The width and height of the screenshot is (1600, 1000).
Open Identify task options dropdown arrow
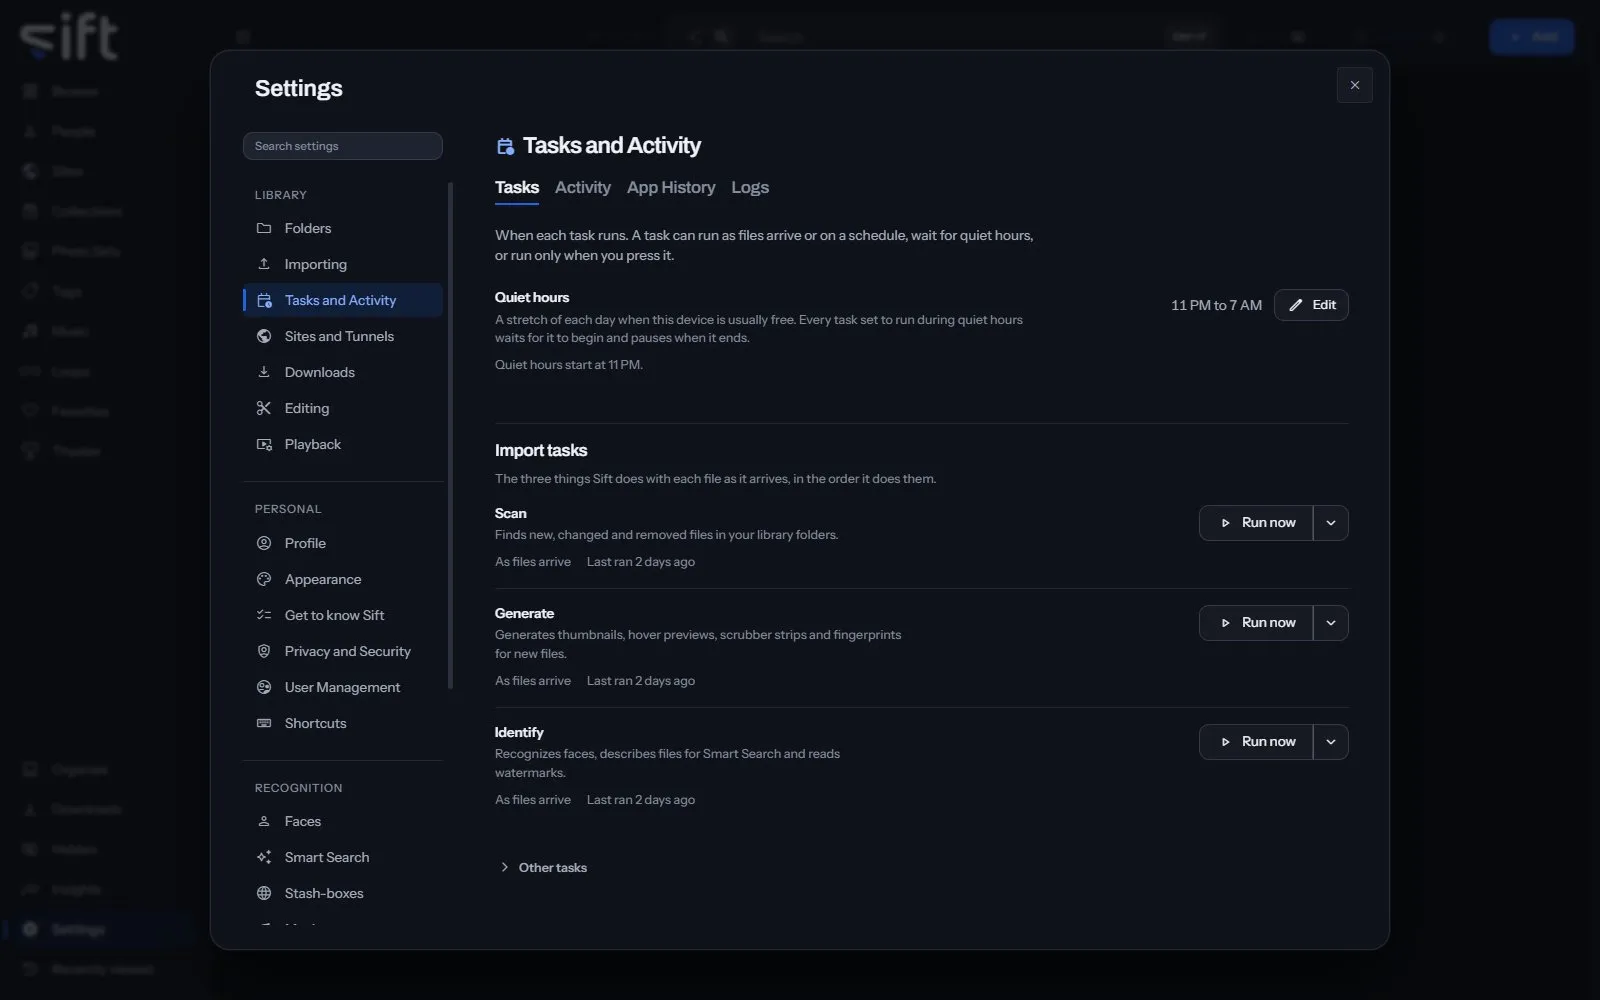coord(1331,742)
